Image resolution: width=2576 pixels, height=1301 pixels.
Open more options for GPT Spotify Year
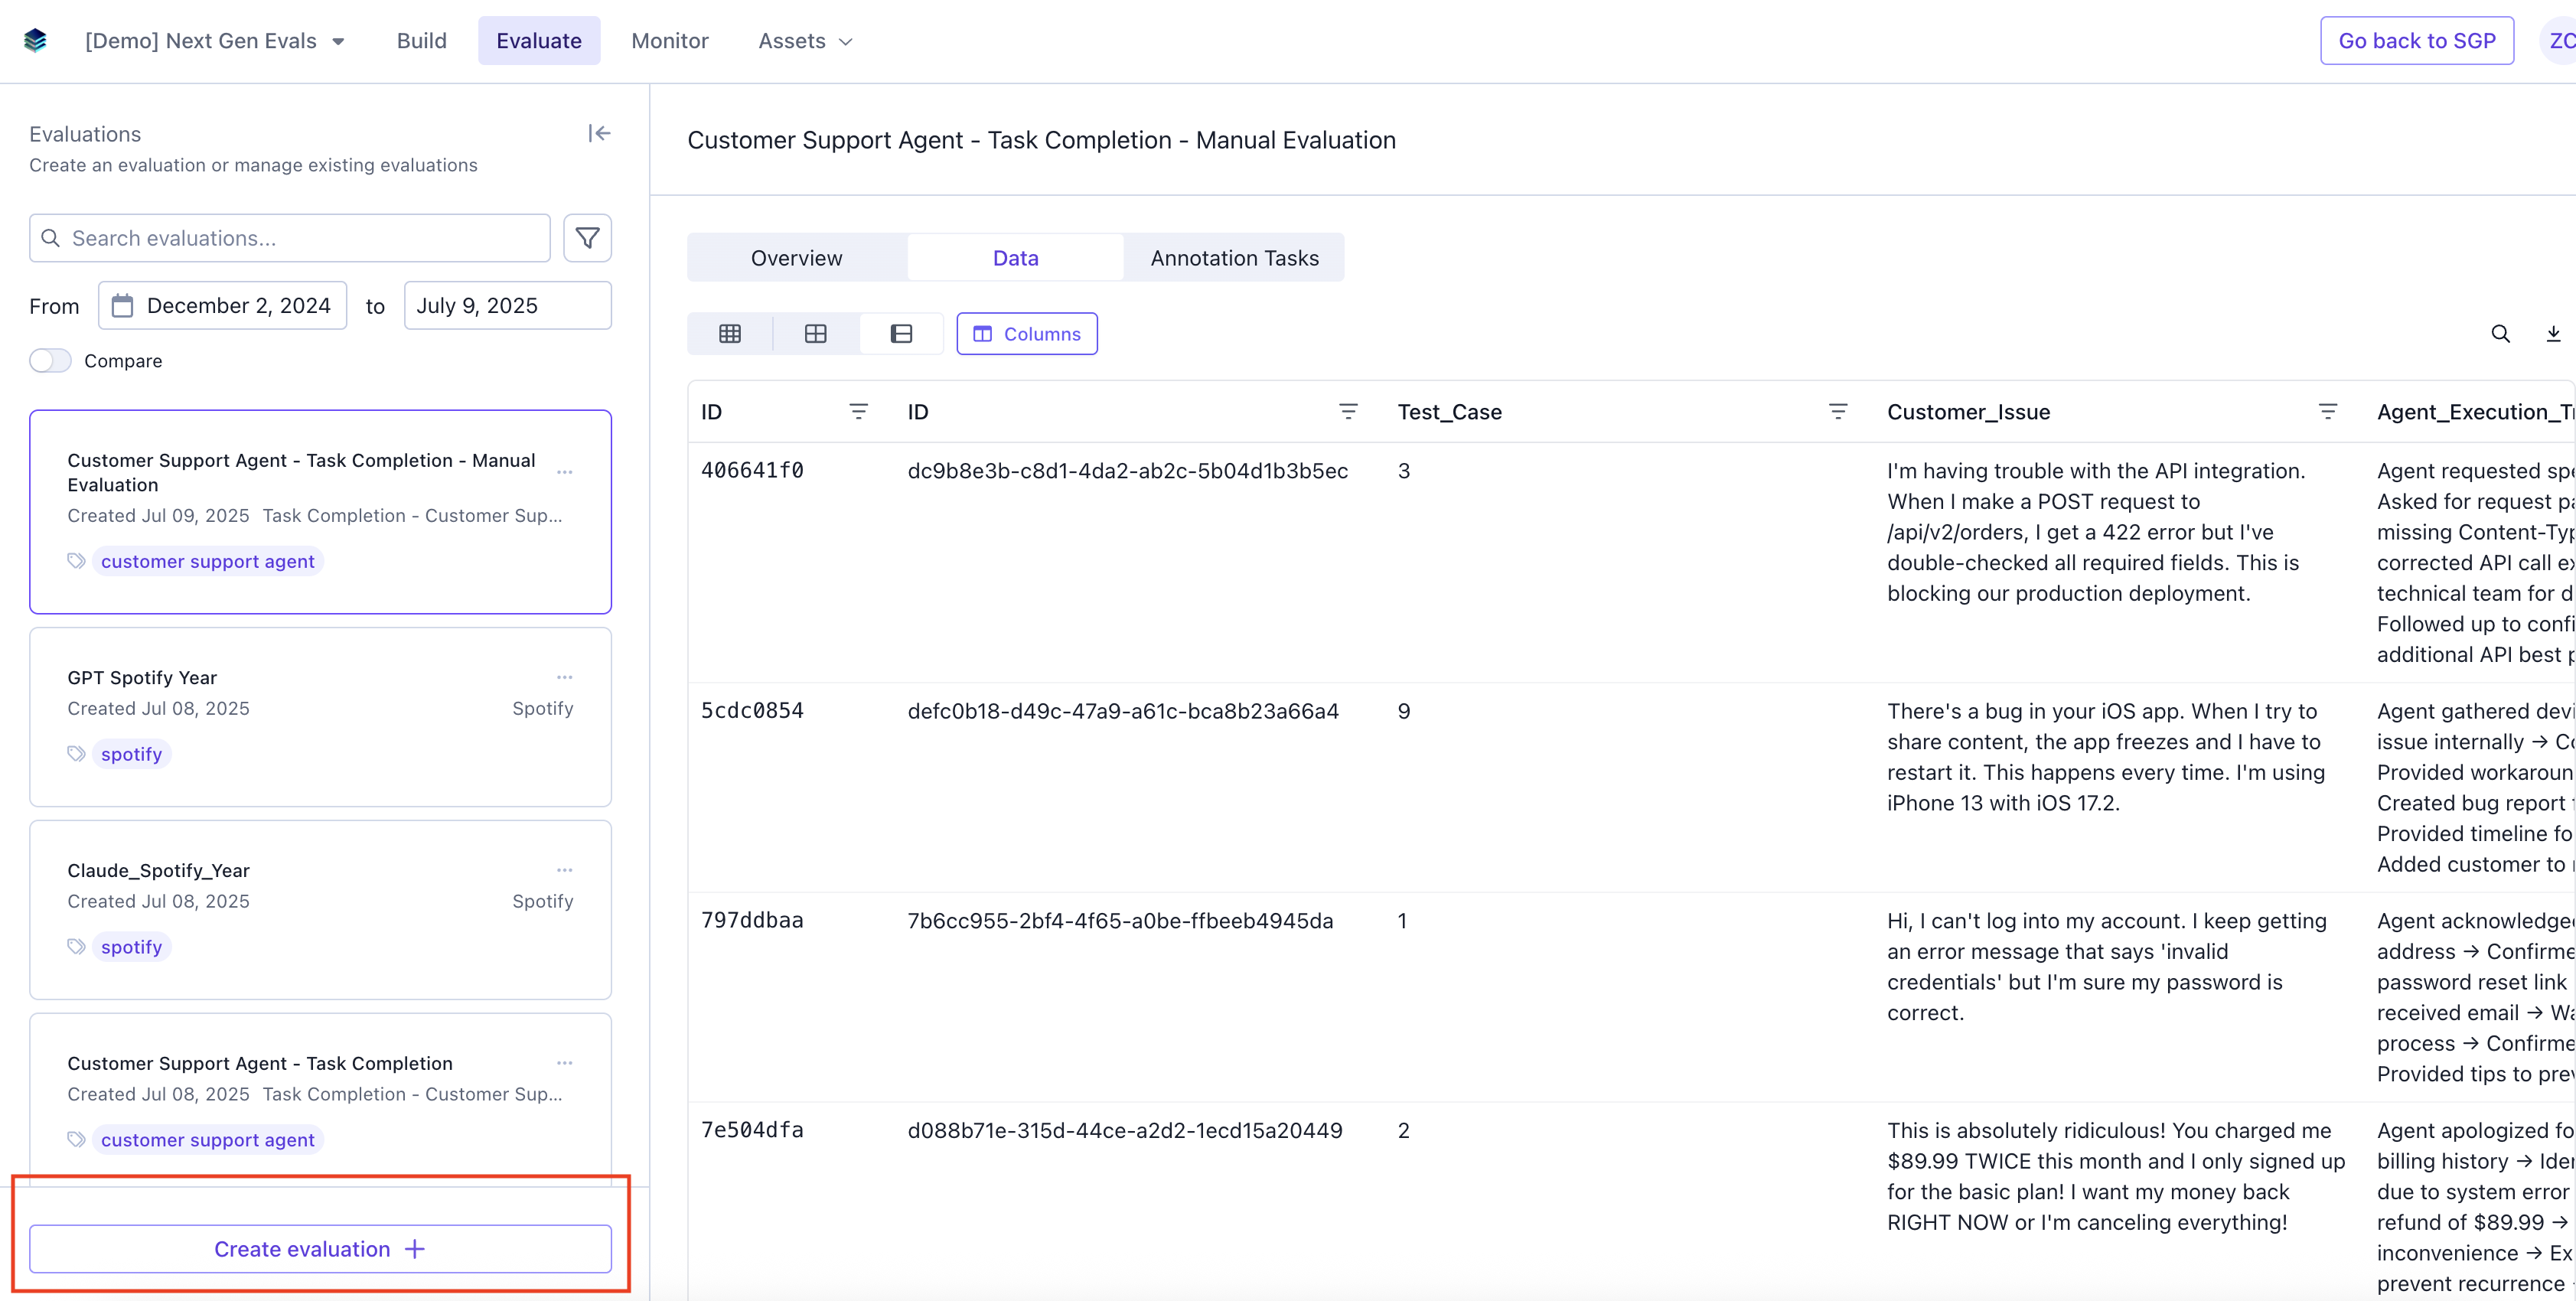coord(565,677)
